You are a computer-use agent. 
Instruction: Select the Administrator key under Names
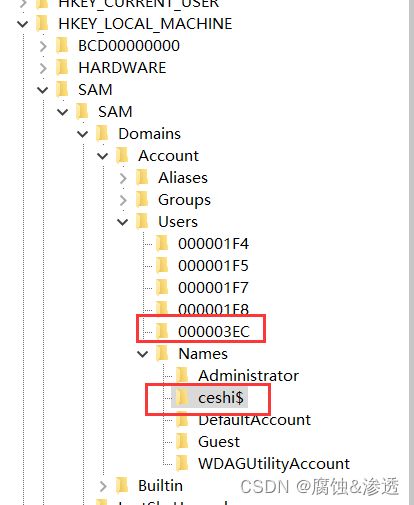[x=248, y=376]
